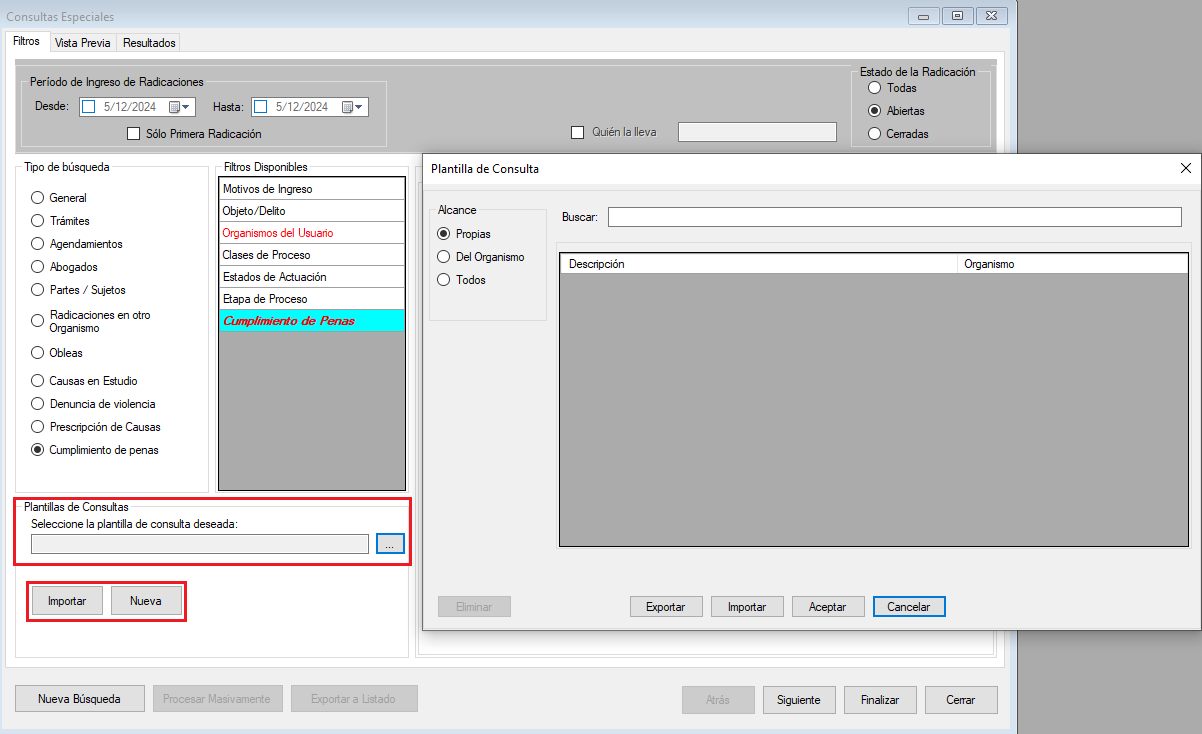Click the Buscar text field
This screenshot has width=1202, height=734.
[894, 217]
